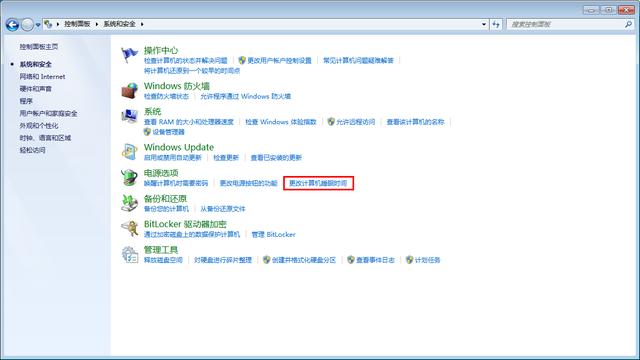This screenshot has width=640, height=360.
Task: Select 系统和安全 in the breadcrumb
Action: tap(119, 24)
